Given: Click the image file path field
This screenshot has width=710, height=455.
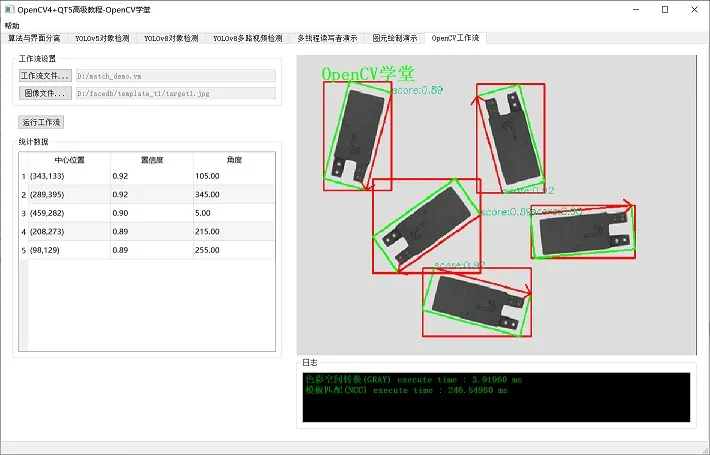Looking at the screenshot, I should 176,93.
